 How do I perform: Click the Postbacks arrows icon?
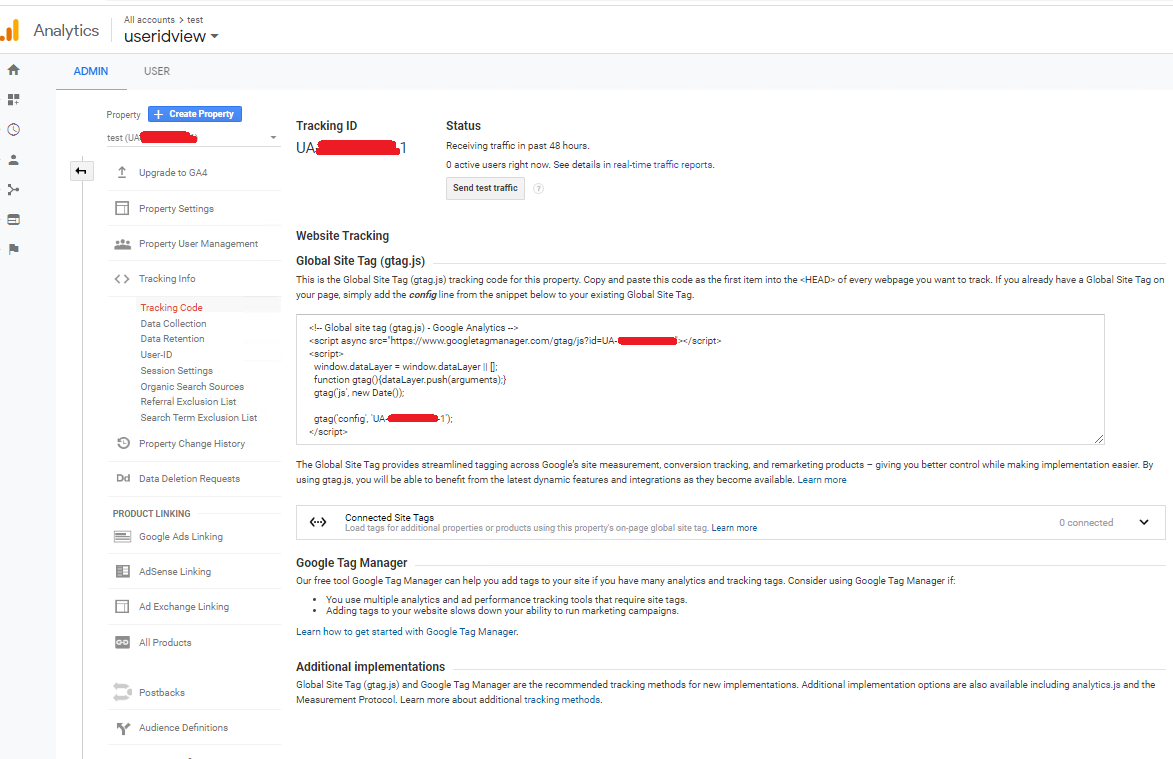(x=122, y=692)
